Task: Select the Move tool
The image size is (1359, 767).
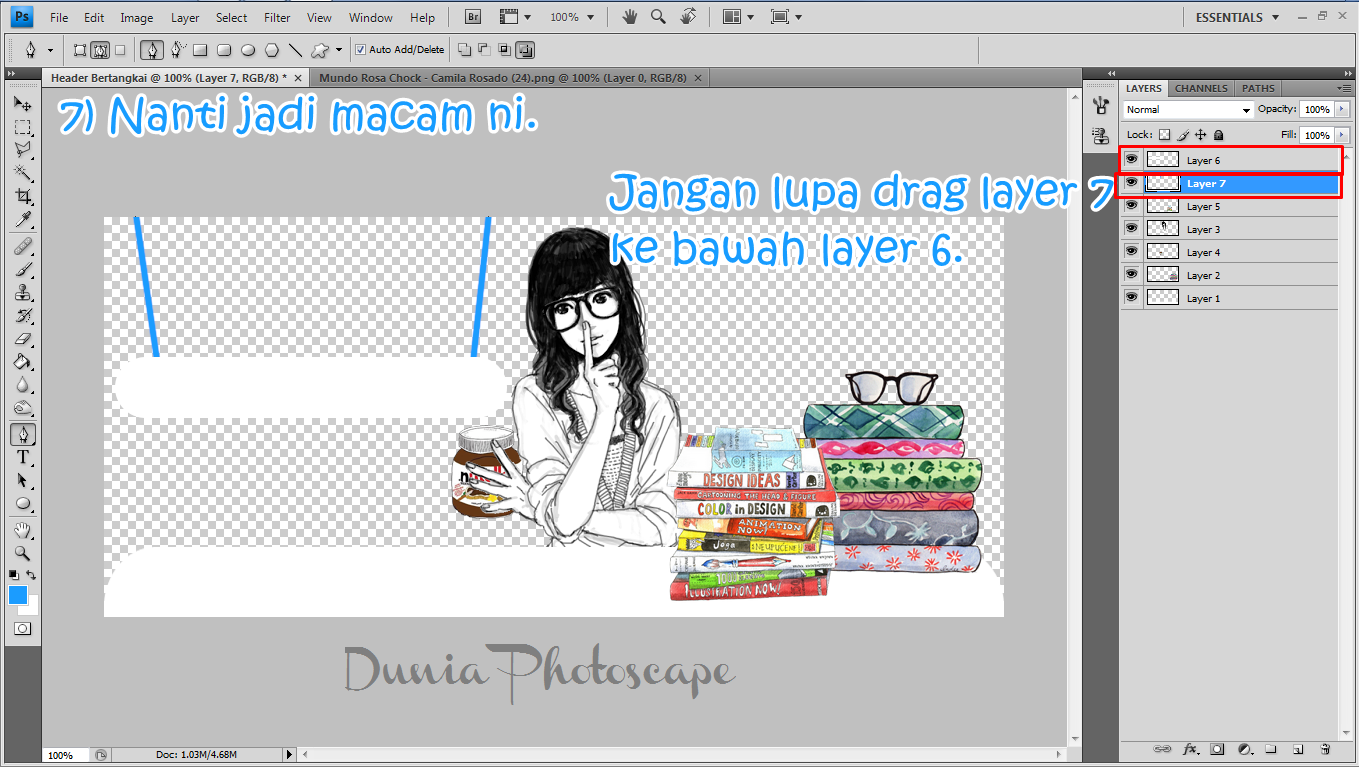Action: tap(23, 103)
